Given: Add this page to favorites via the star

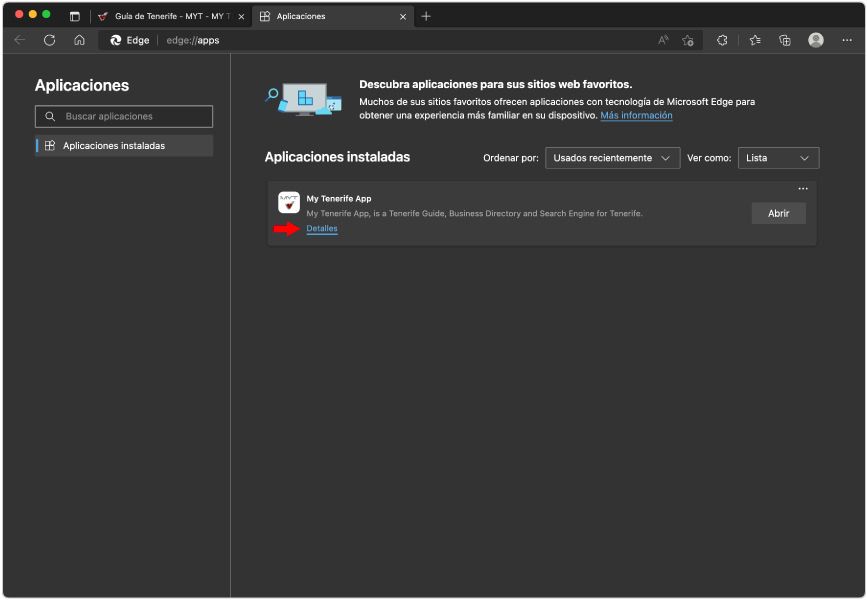Looking at the screenshot, I should 688,40.
